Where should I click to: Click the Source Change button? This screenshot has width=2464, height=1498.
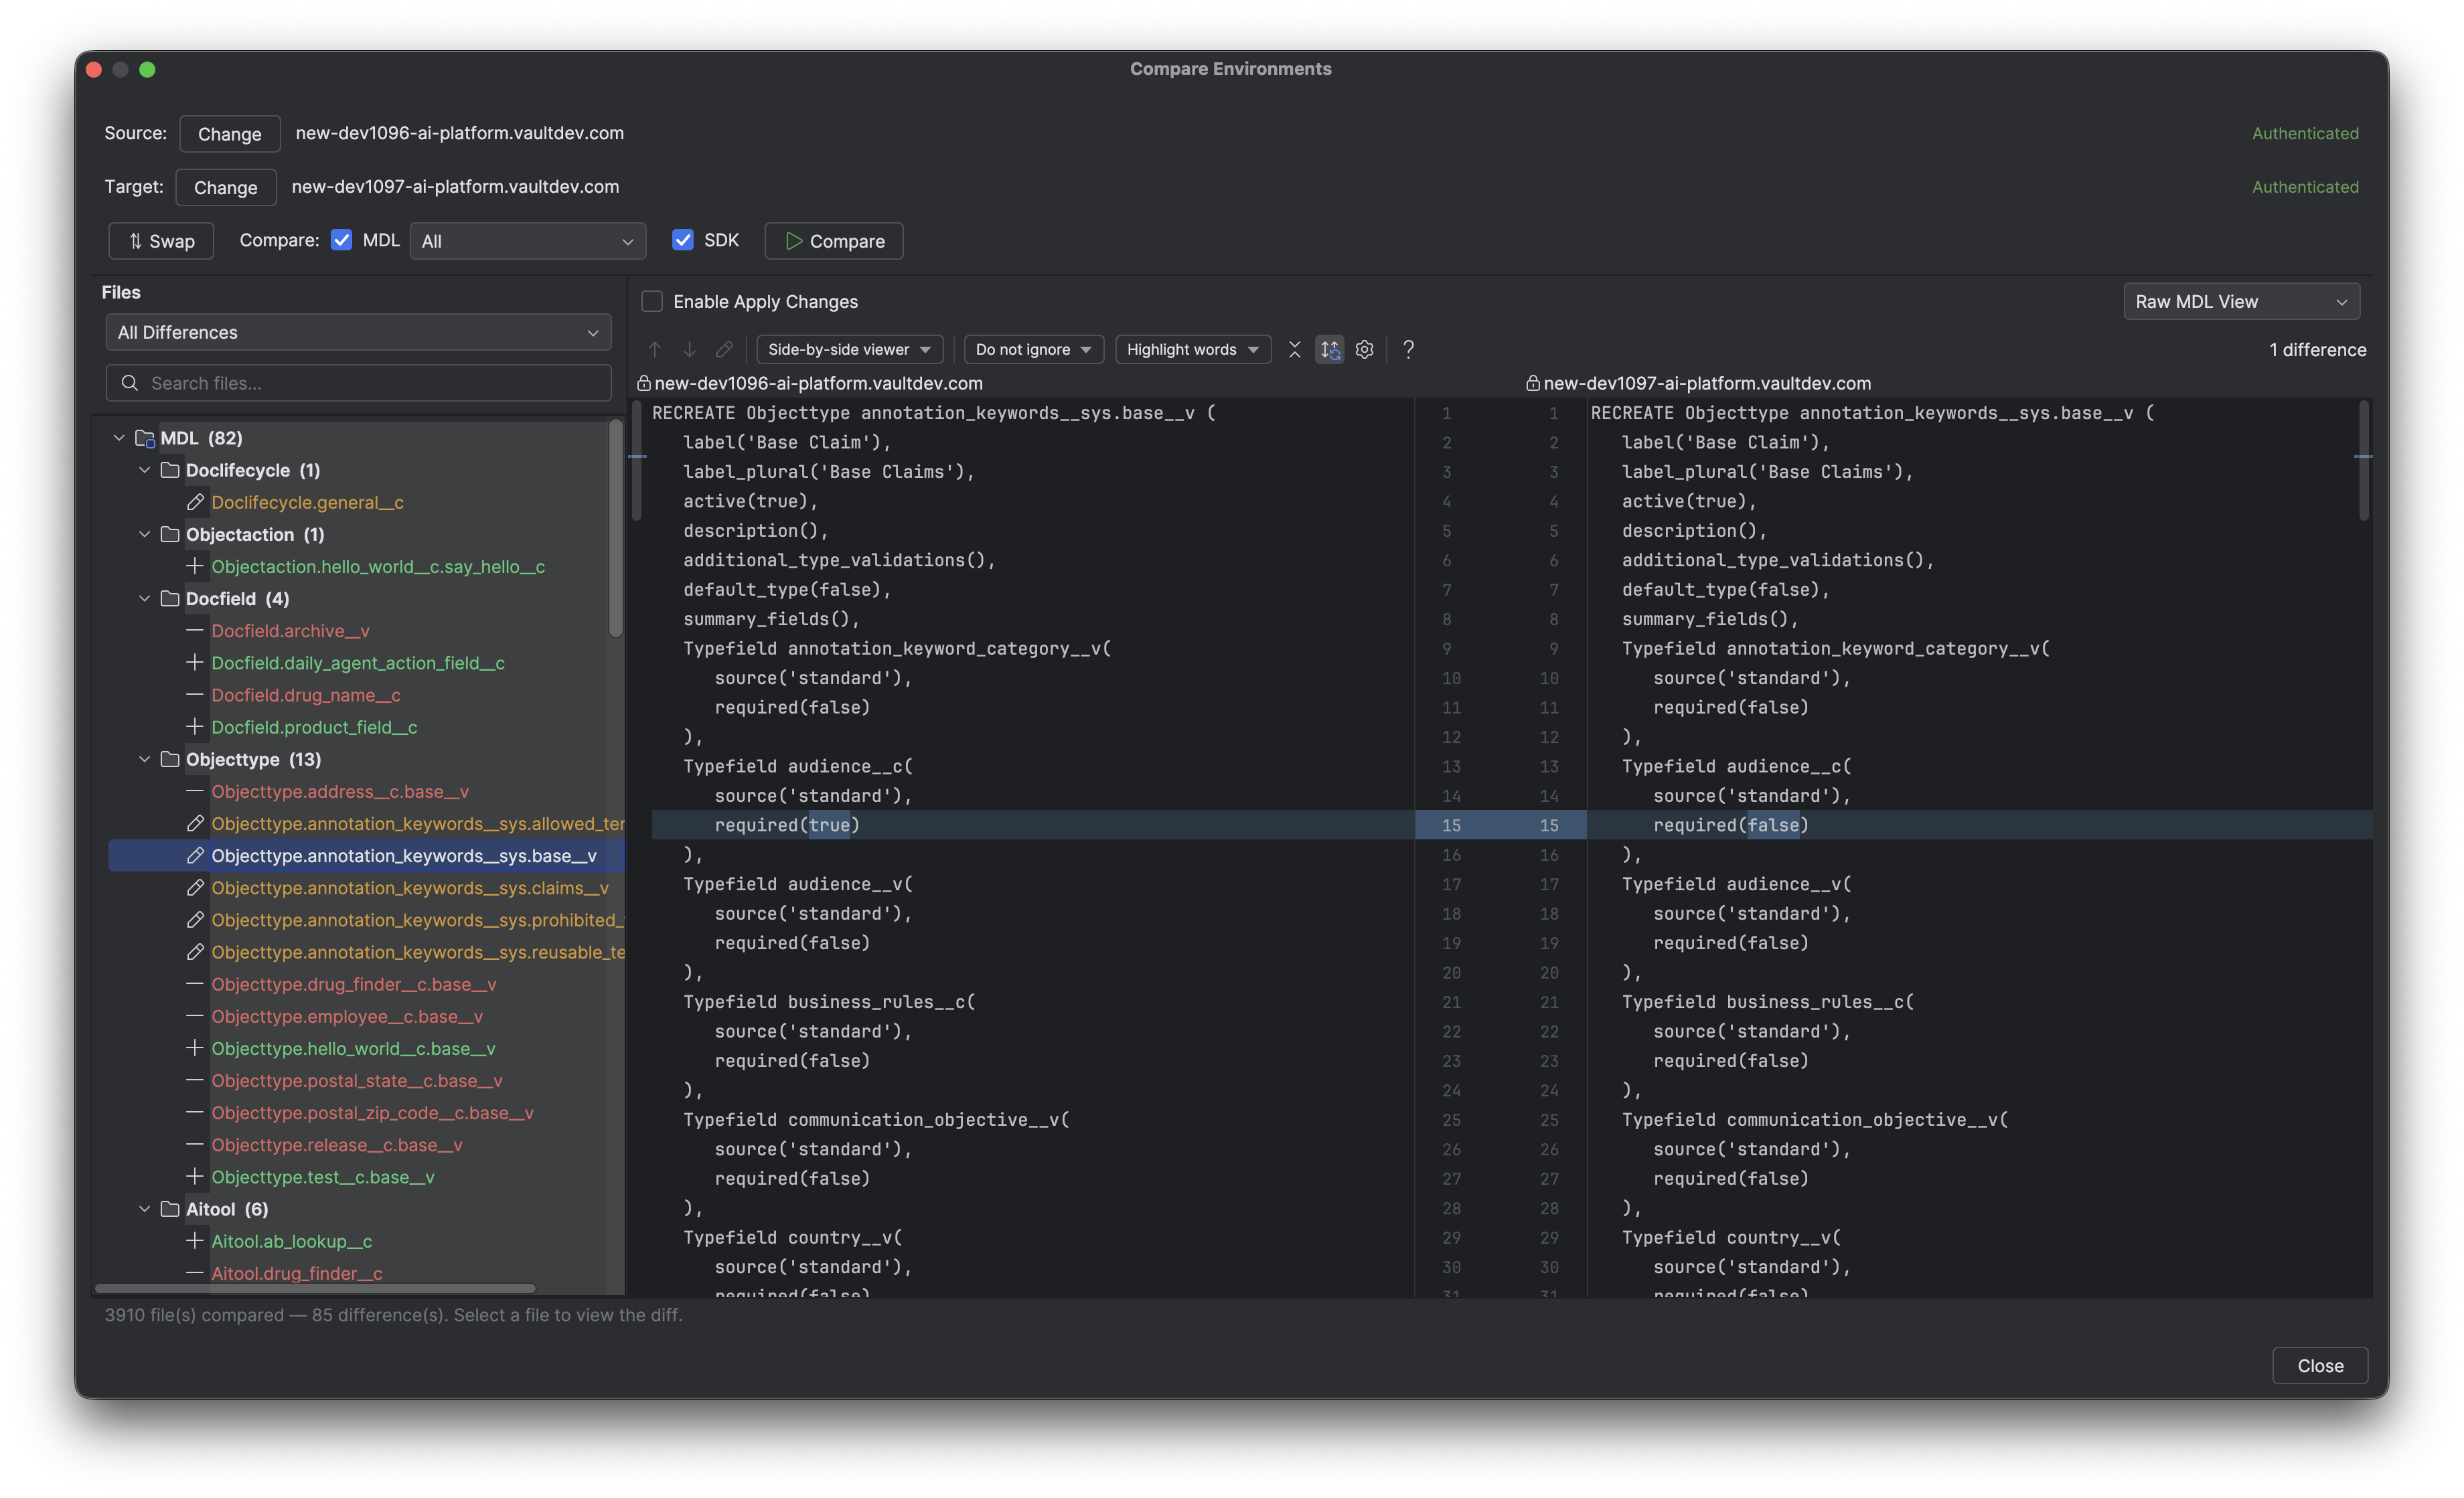coord(230,133)
